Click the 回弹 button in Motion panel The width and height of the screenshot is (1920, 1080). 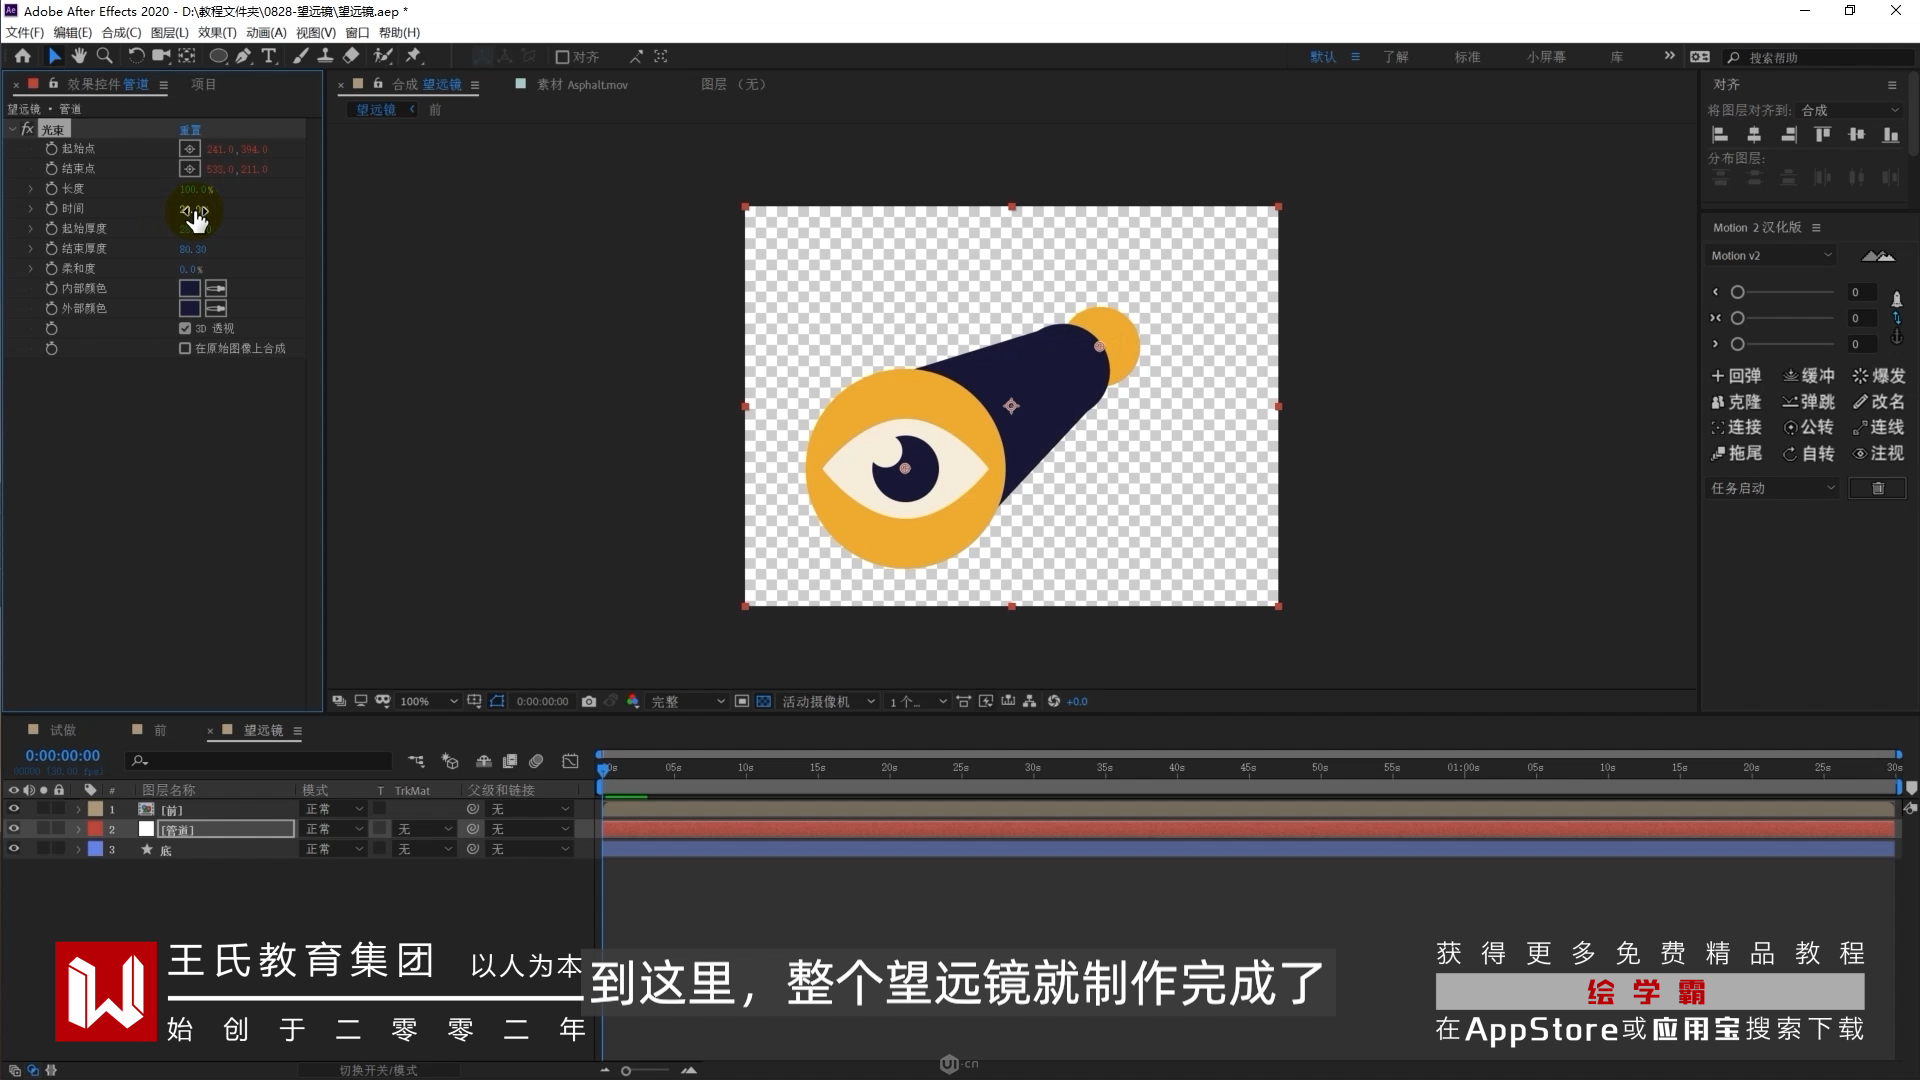[1736, 376]
